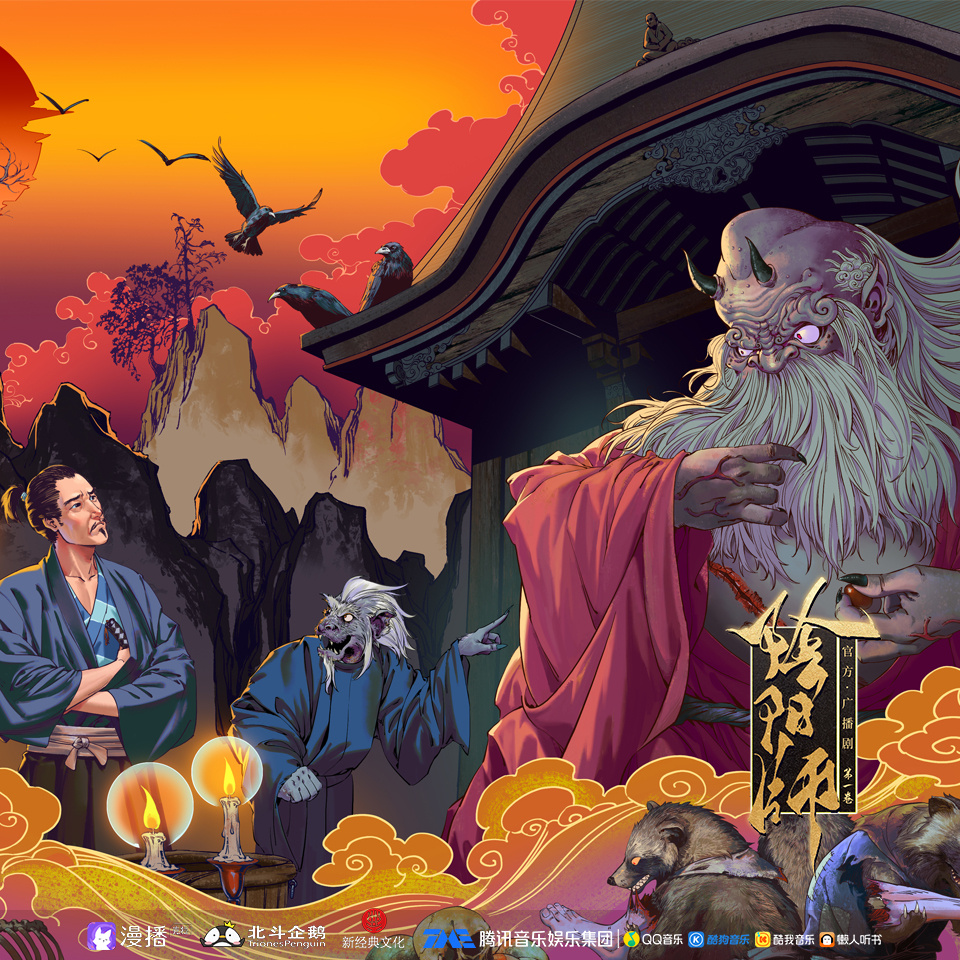The image size is (960, 960).
Task: Click the QQ音乐 icon
Action: tap(632, 939)
